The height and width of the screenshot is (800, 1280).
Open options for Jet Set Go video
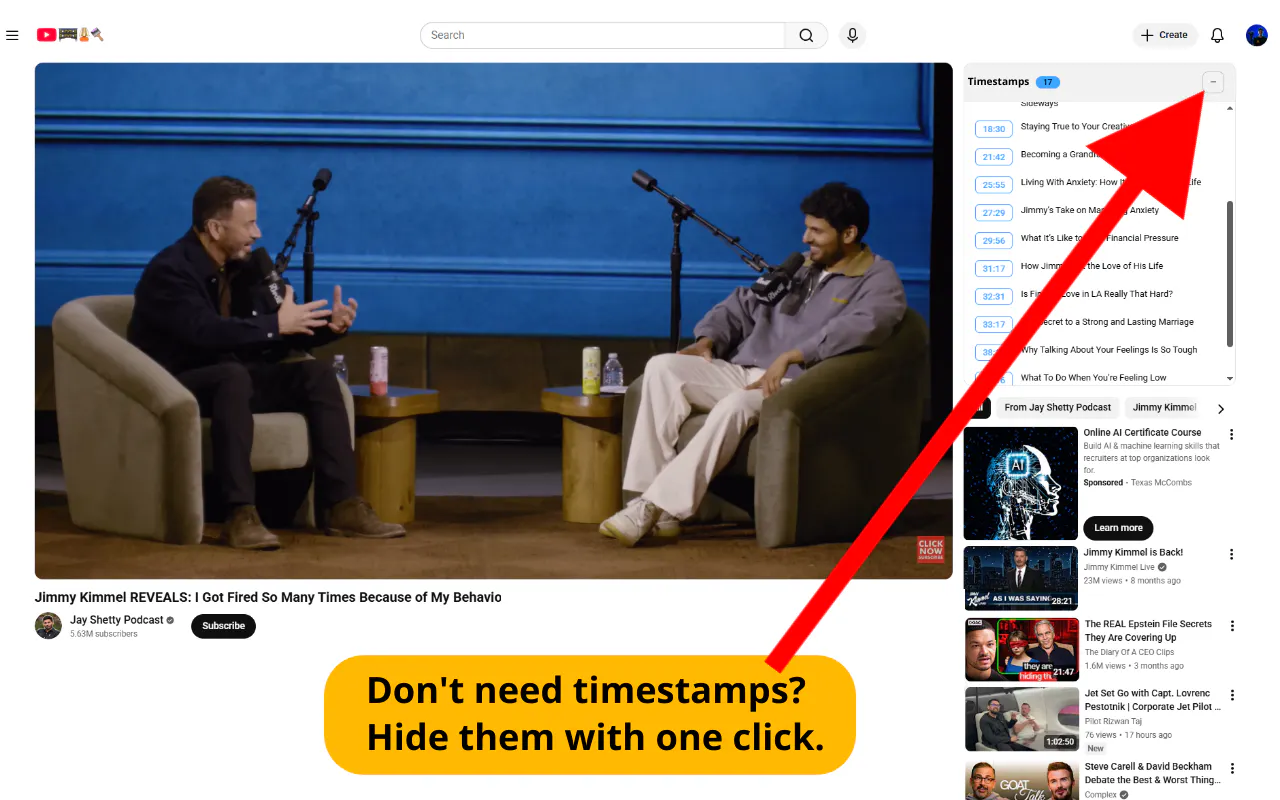(x=1232, y=695)
